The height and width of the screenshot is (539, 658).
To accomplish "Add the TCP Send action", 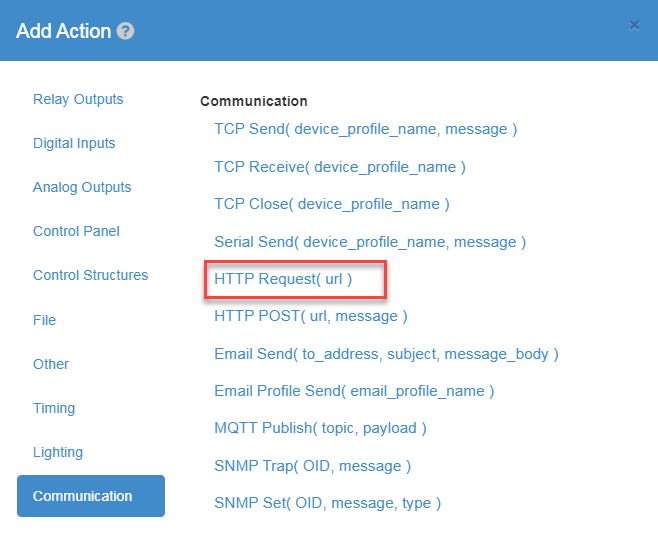I will tap(366, 129).
